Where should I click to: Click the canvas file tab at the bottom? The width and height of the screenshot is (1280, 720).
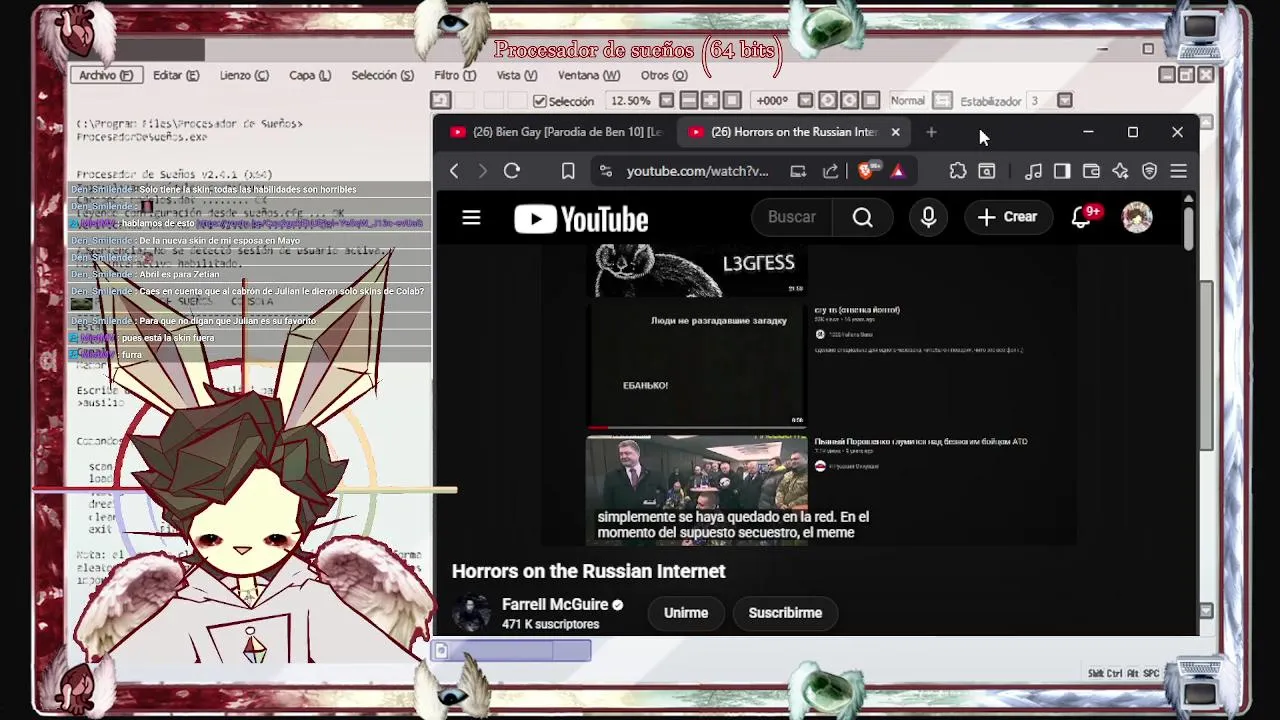coord(511,651)
